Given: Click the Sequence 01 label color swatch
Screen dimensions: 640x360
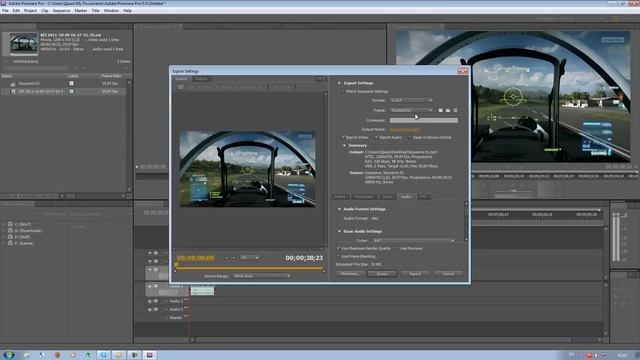Looking at the screenshot, I should coord(71,83).
